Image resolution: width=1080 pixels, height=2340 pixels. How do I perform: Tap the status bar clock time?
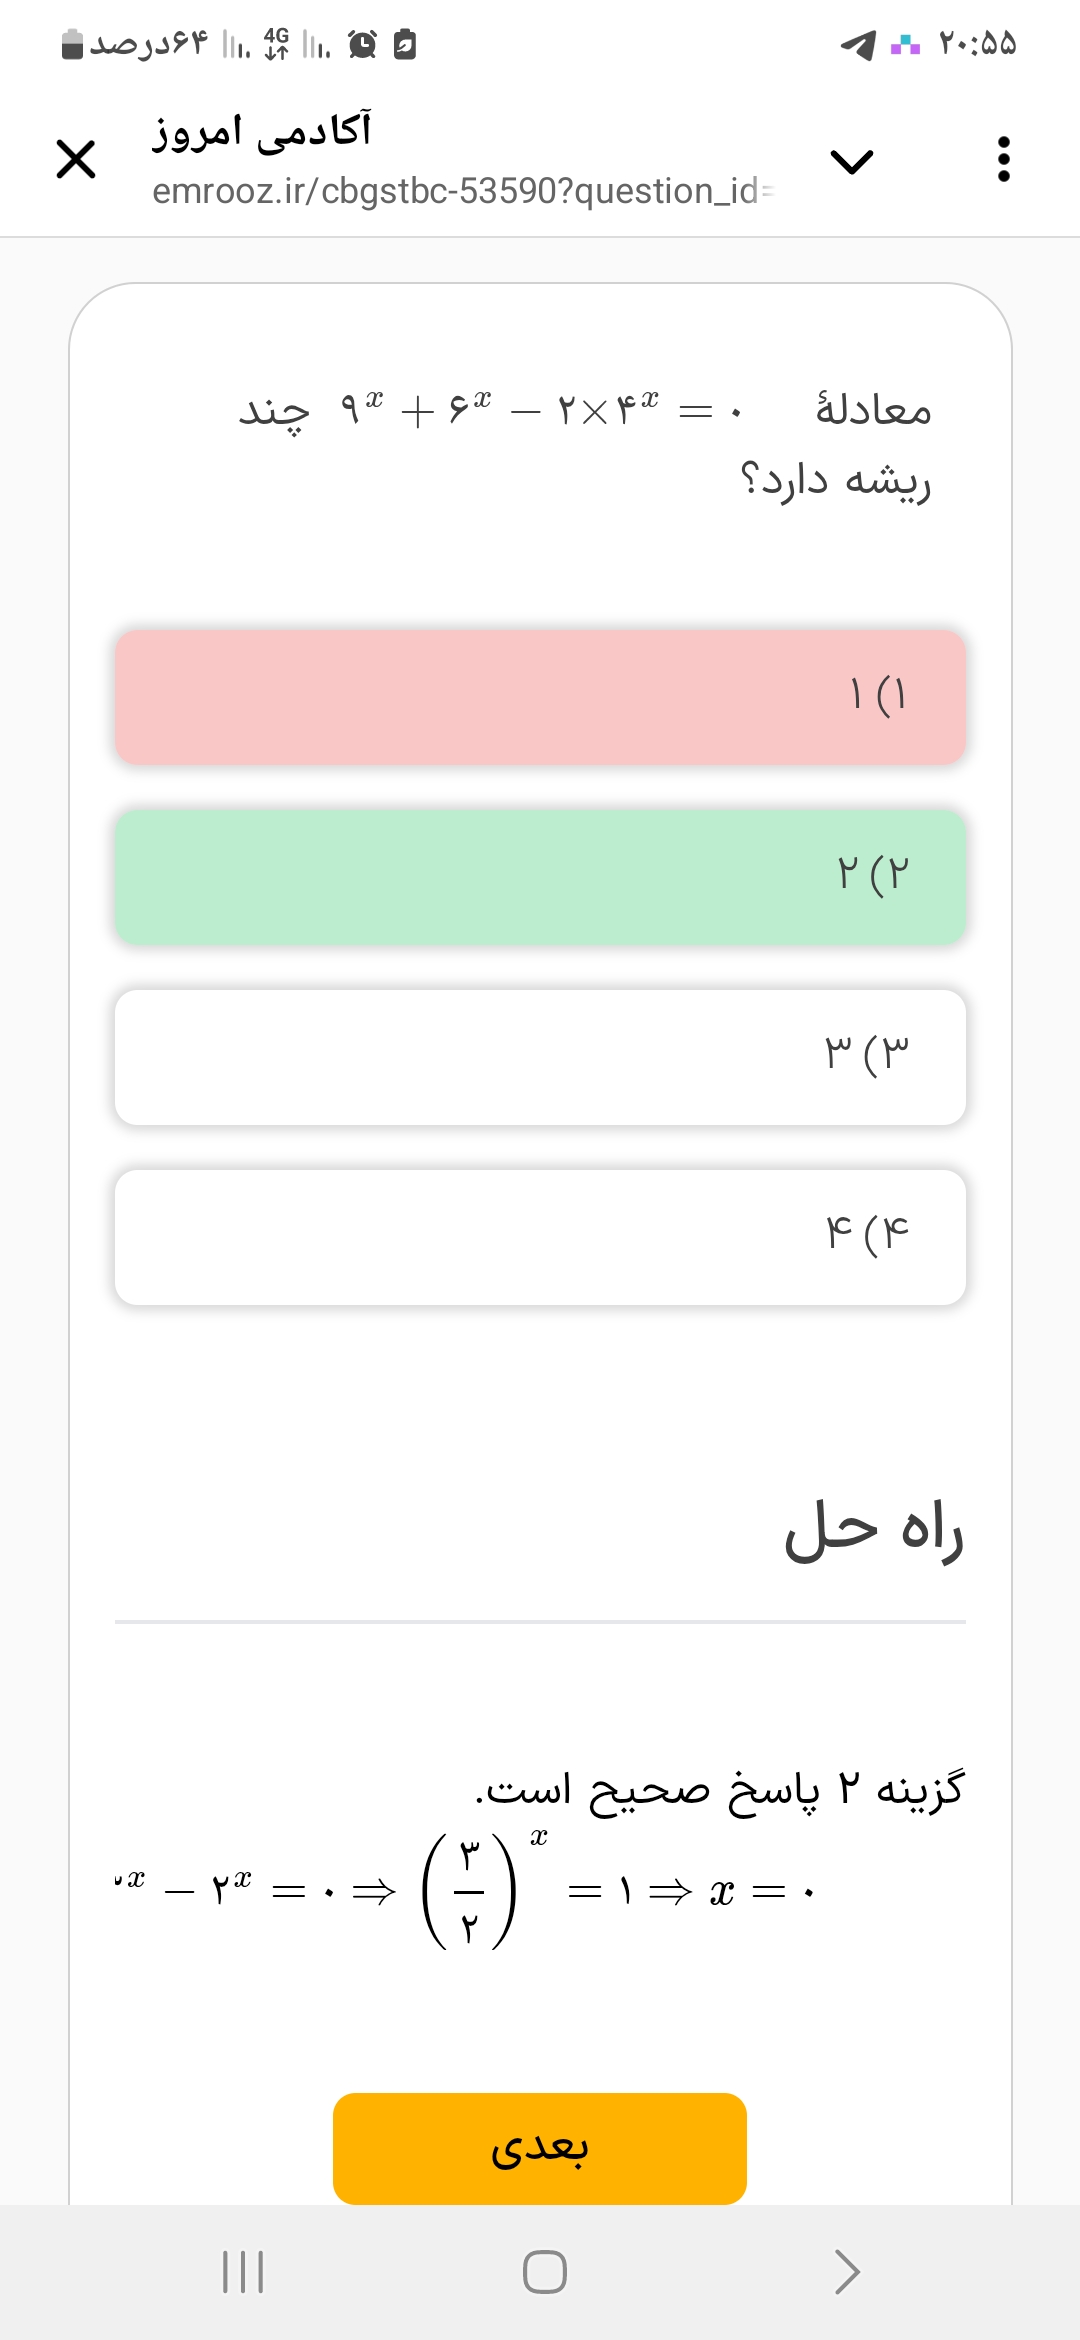coord(977,44)
